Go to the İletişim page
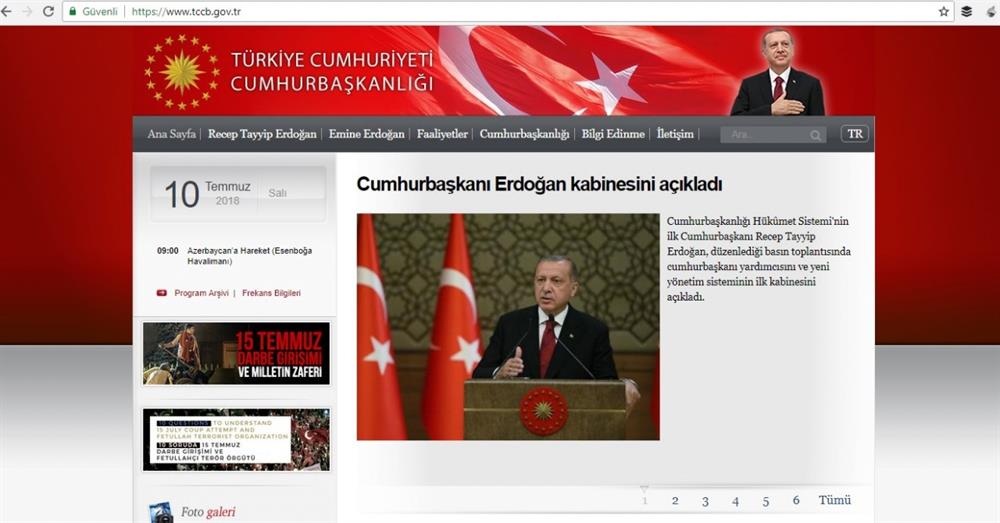Viewport: 1000px width, 523px height. [675, 134]
